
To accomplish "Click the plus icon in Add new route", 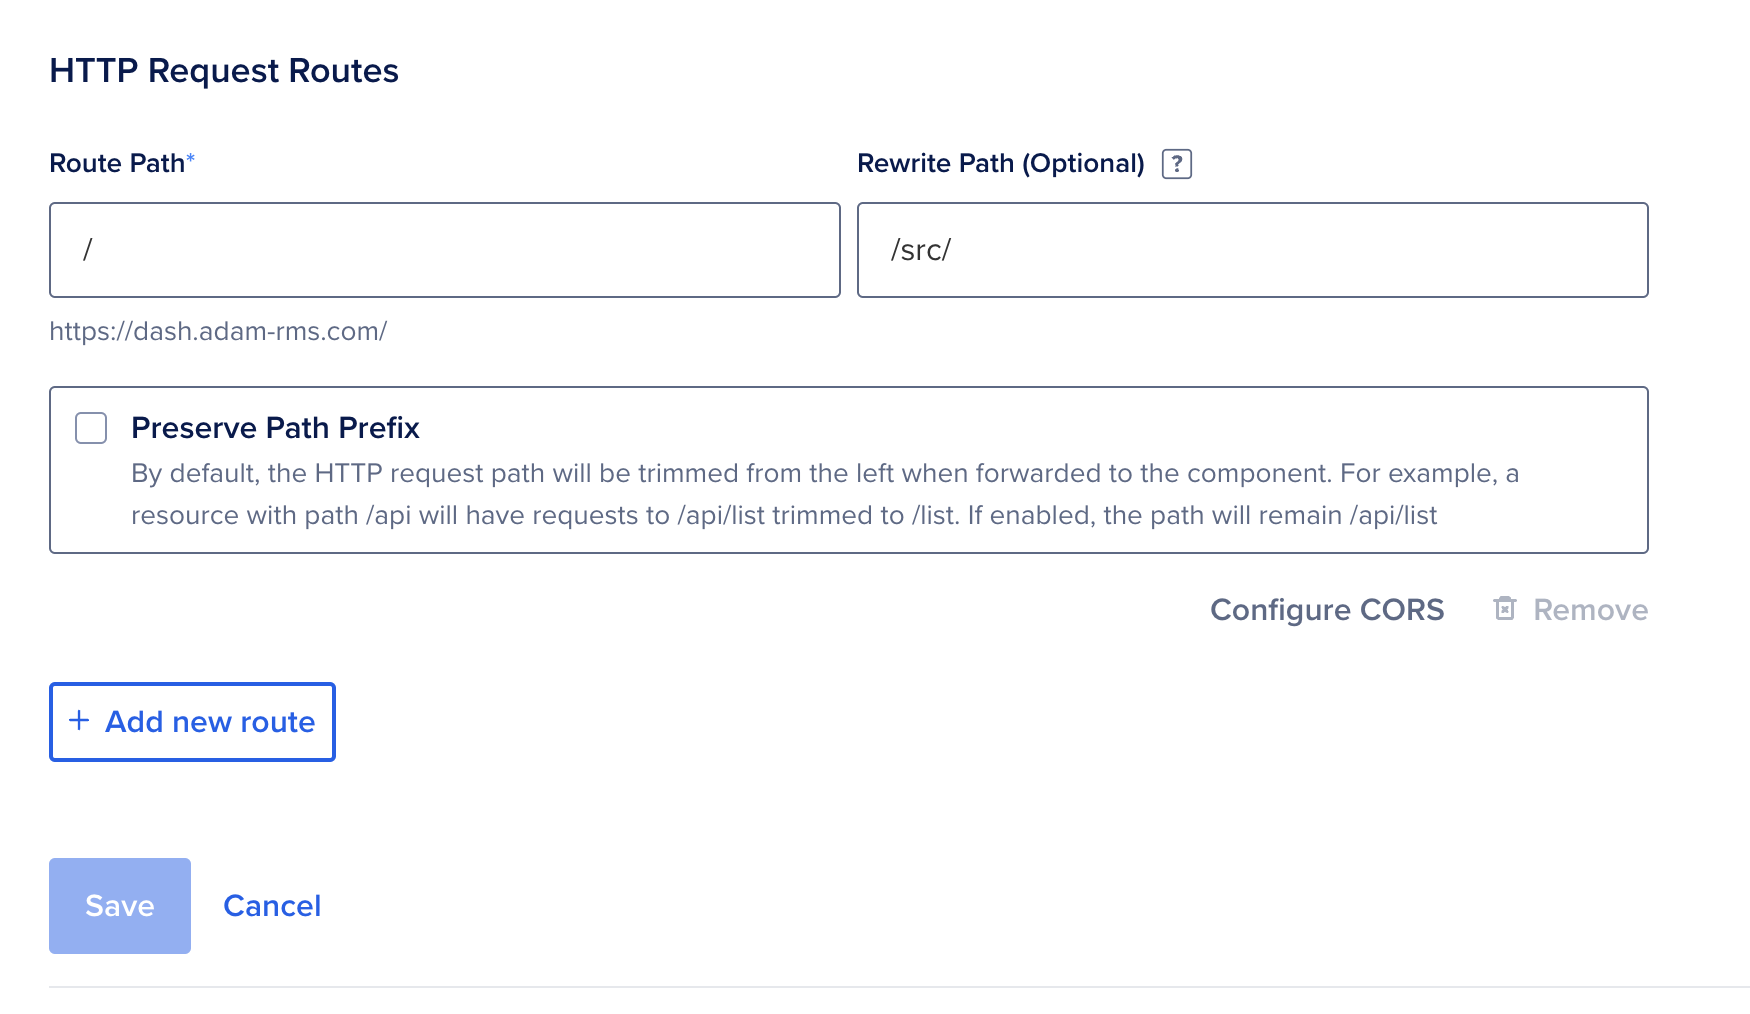I will point(79,721).
